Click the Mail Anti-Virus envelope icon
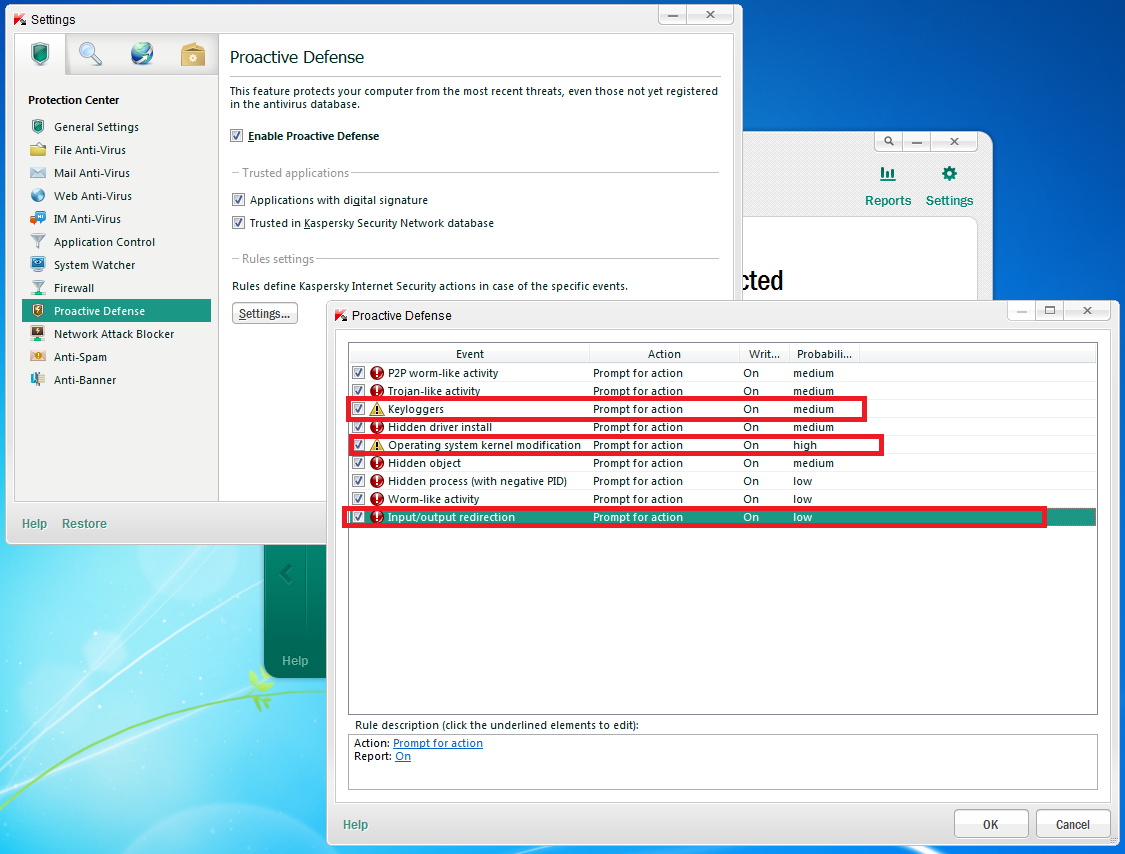Viewport: 1125px width, 854px height. tap(38, 172)
